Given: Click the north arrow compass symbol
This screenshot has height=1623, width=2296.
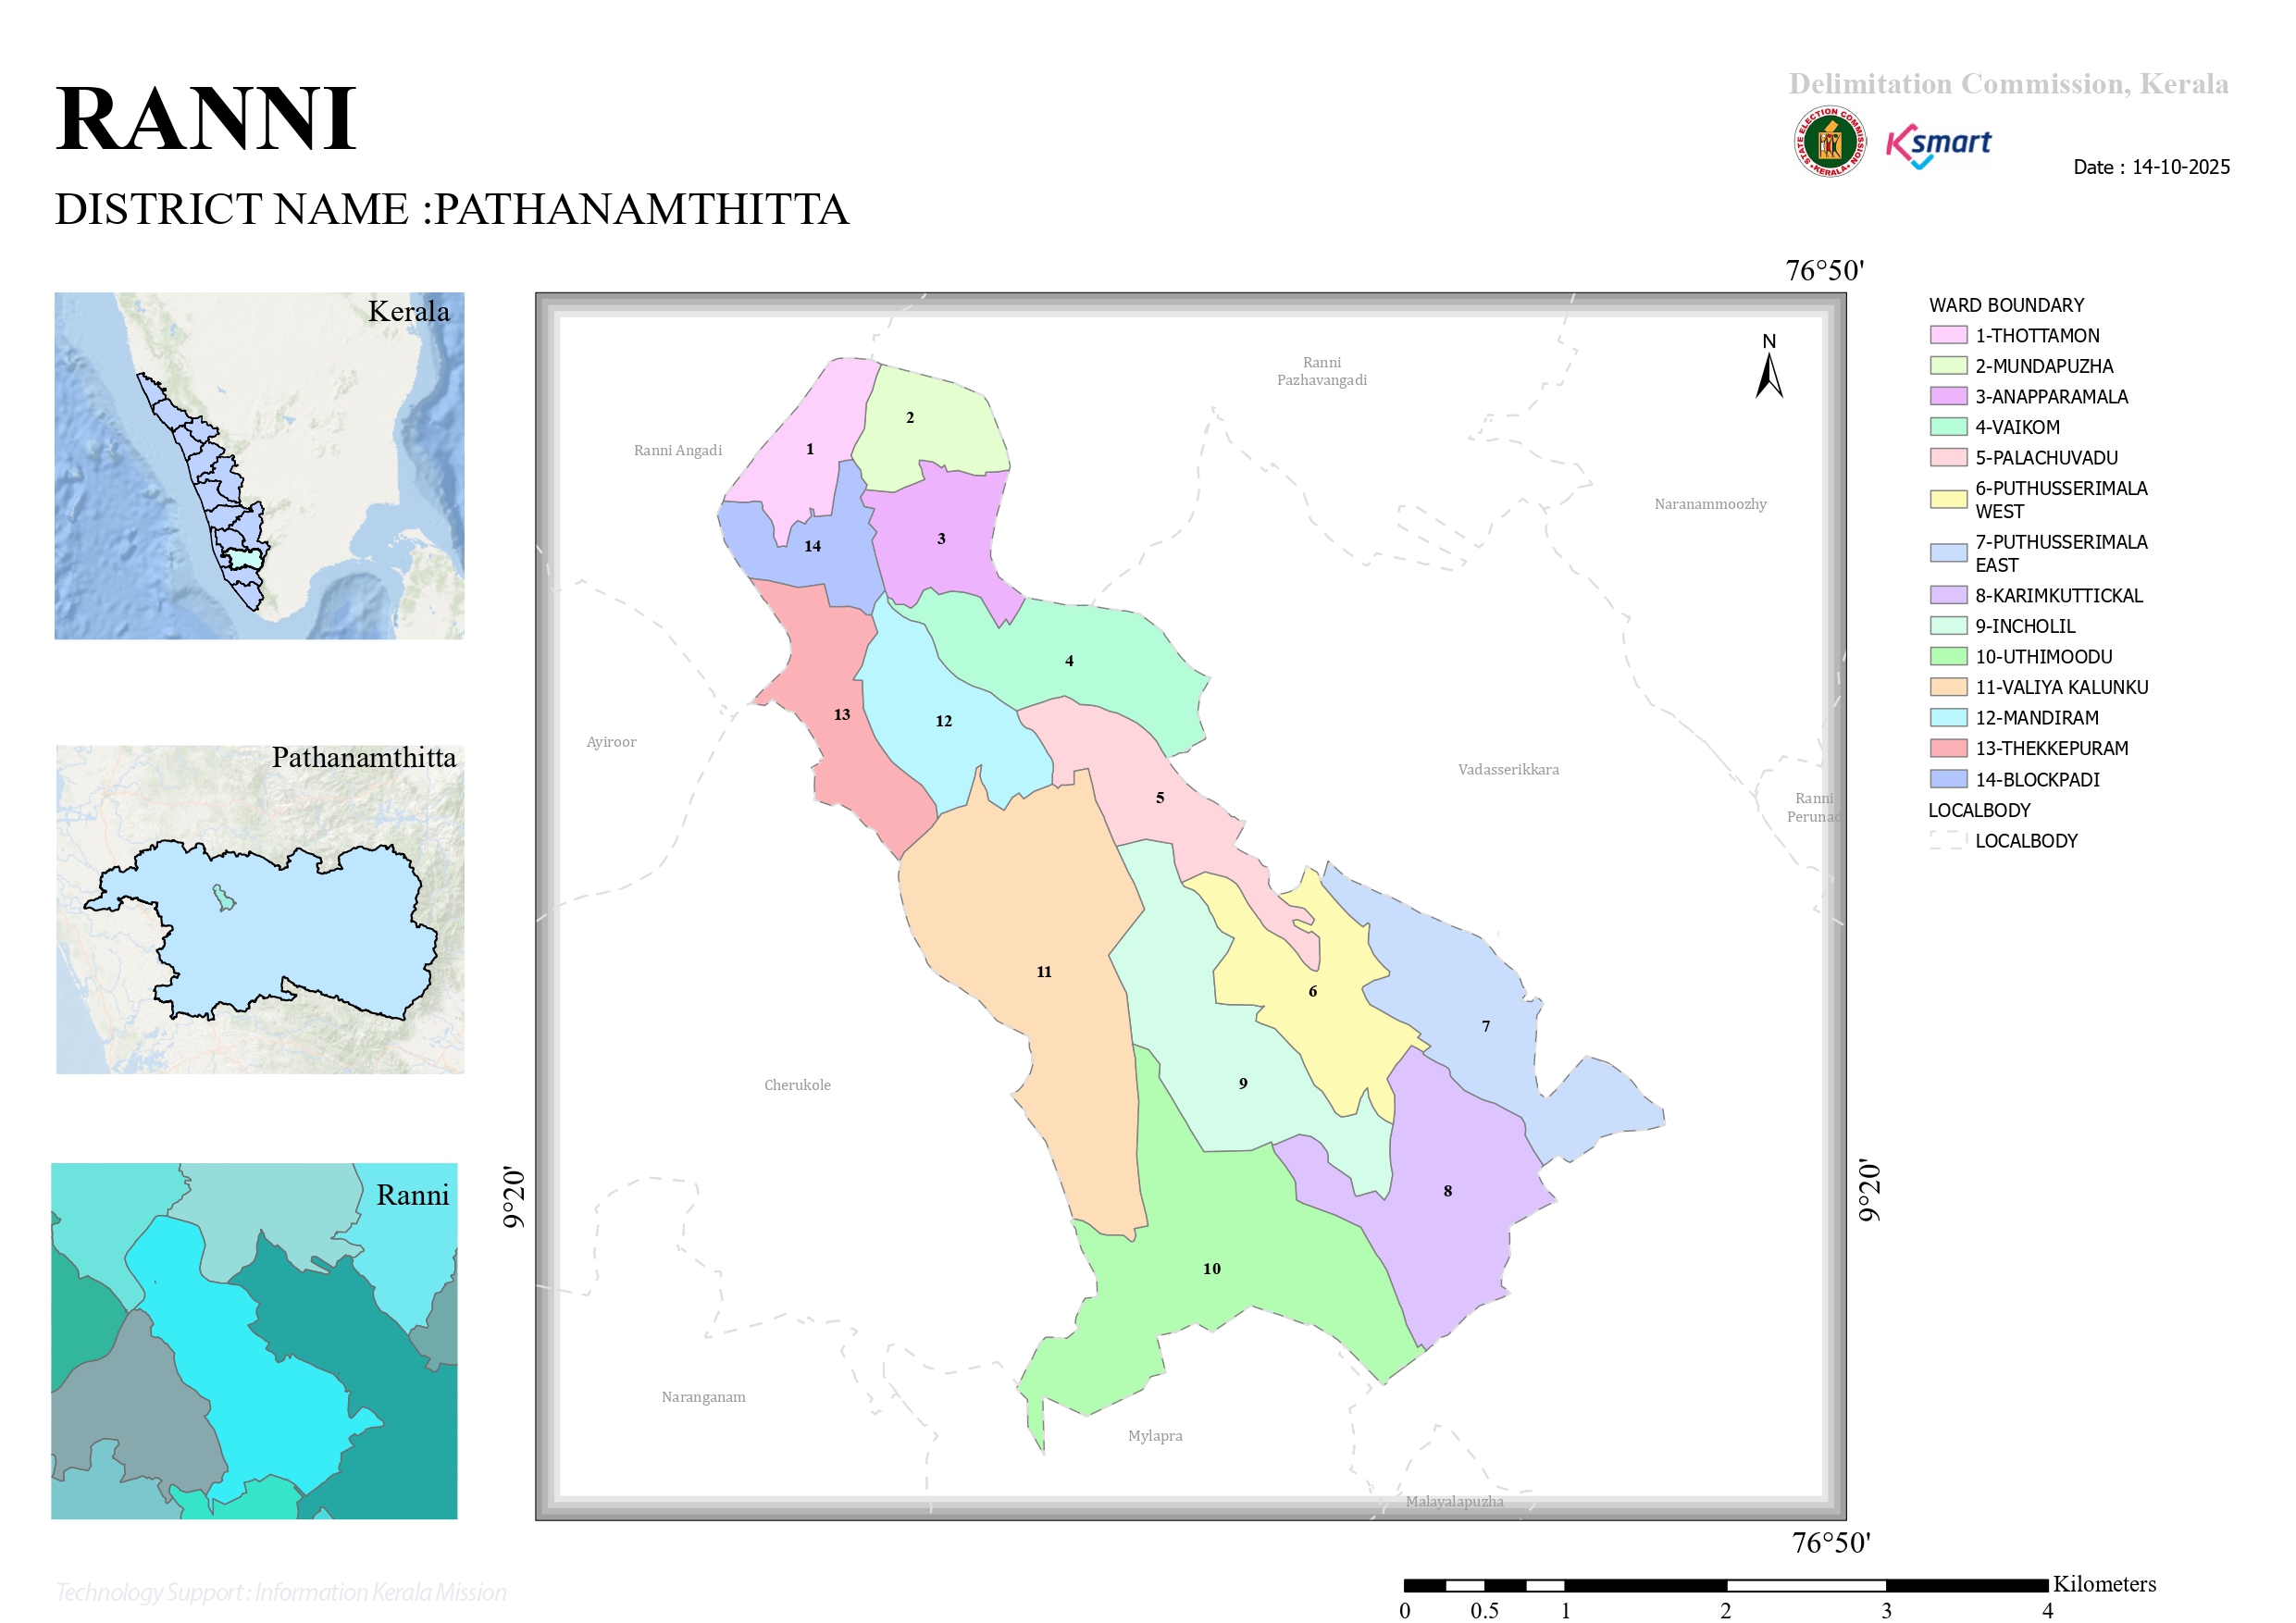Looking at the screenshot, I should (1769, 366).
